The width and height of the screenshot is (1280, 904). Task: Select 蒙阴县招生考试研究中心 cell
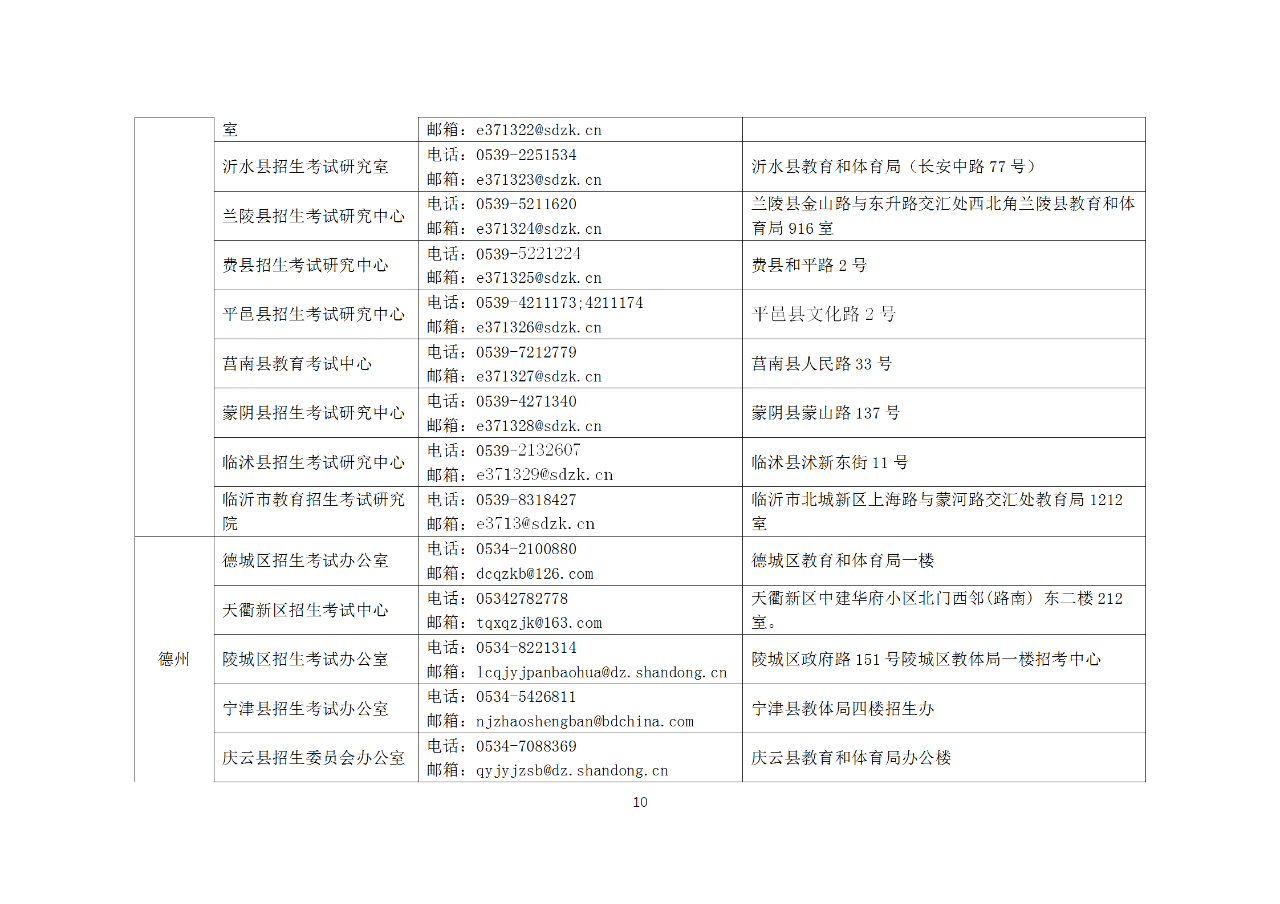[316, 413]
